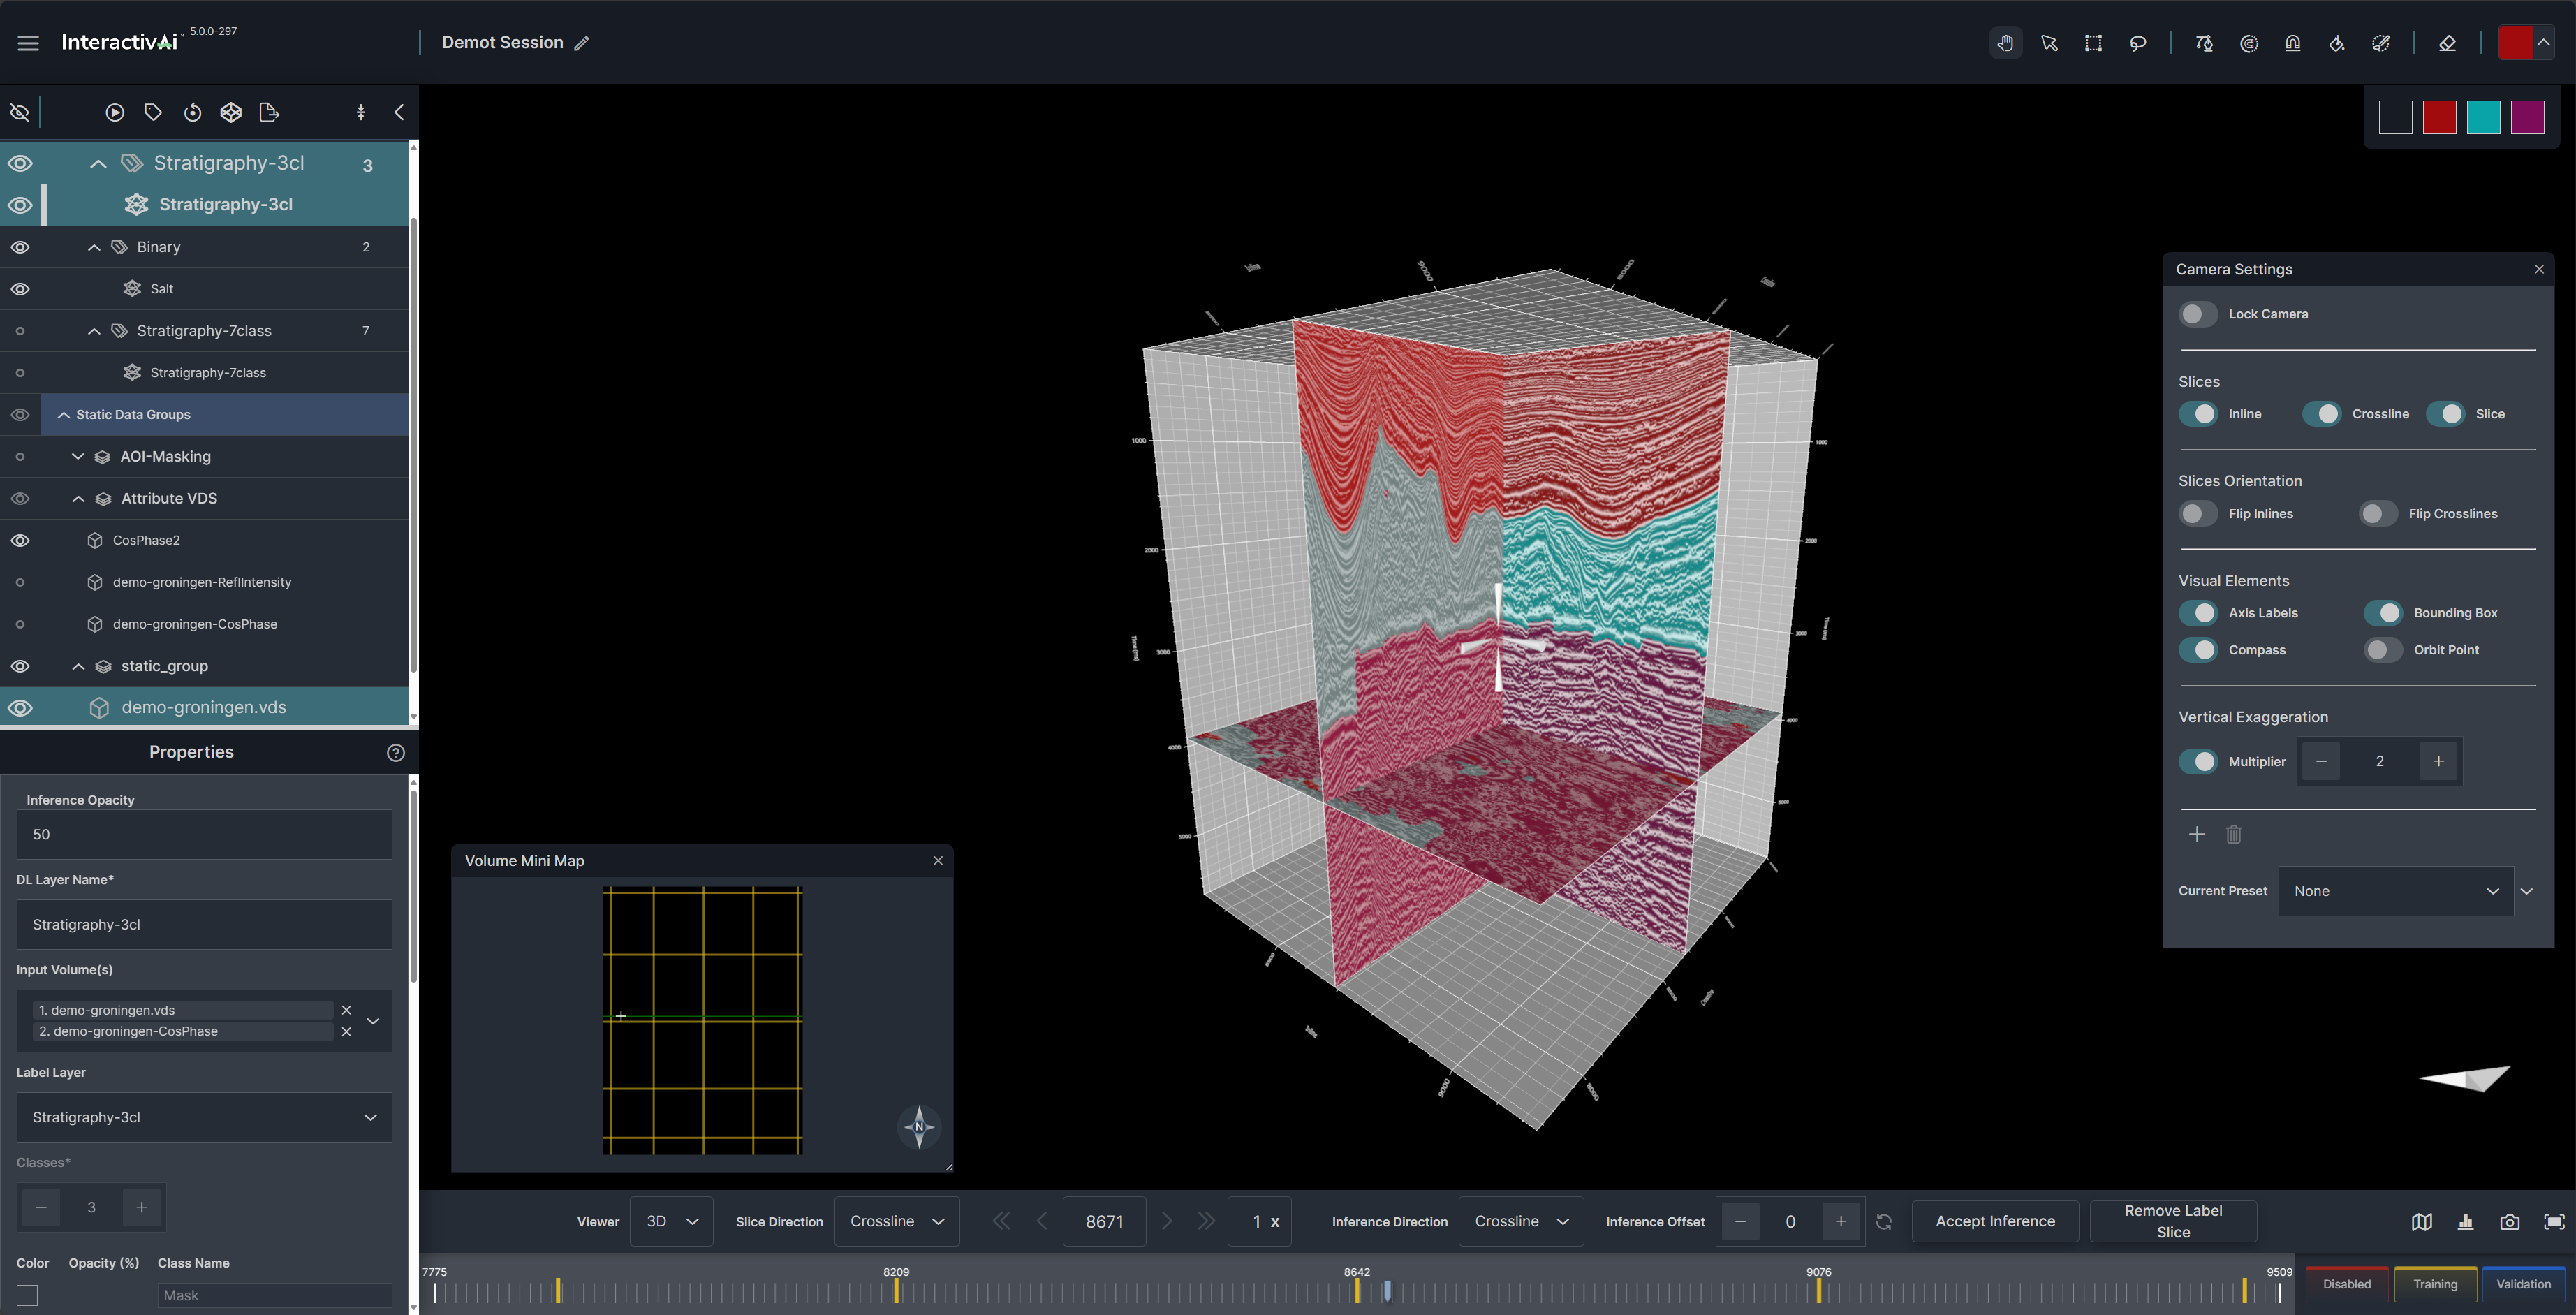Open the Slice Direction Crossline dropdown
2576x1315 pixels.
pos(896,1222)
